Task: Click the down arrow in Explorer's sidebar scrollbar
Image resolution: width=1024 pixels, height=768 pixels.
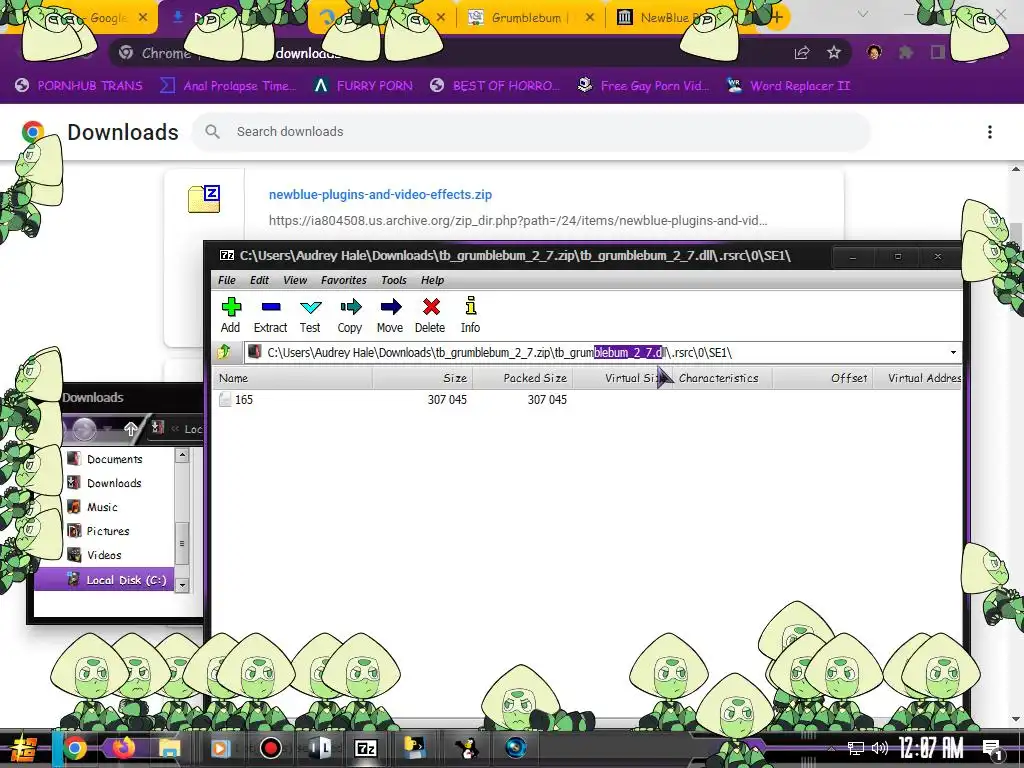Action: pos(182,585)
